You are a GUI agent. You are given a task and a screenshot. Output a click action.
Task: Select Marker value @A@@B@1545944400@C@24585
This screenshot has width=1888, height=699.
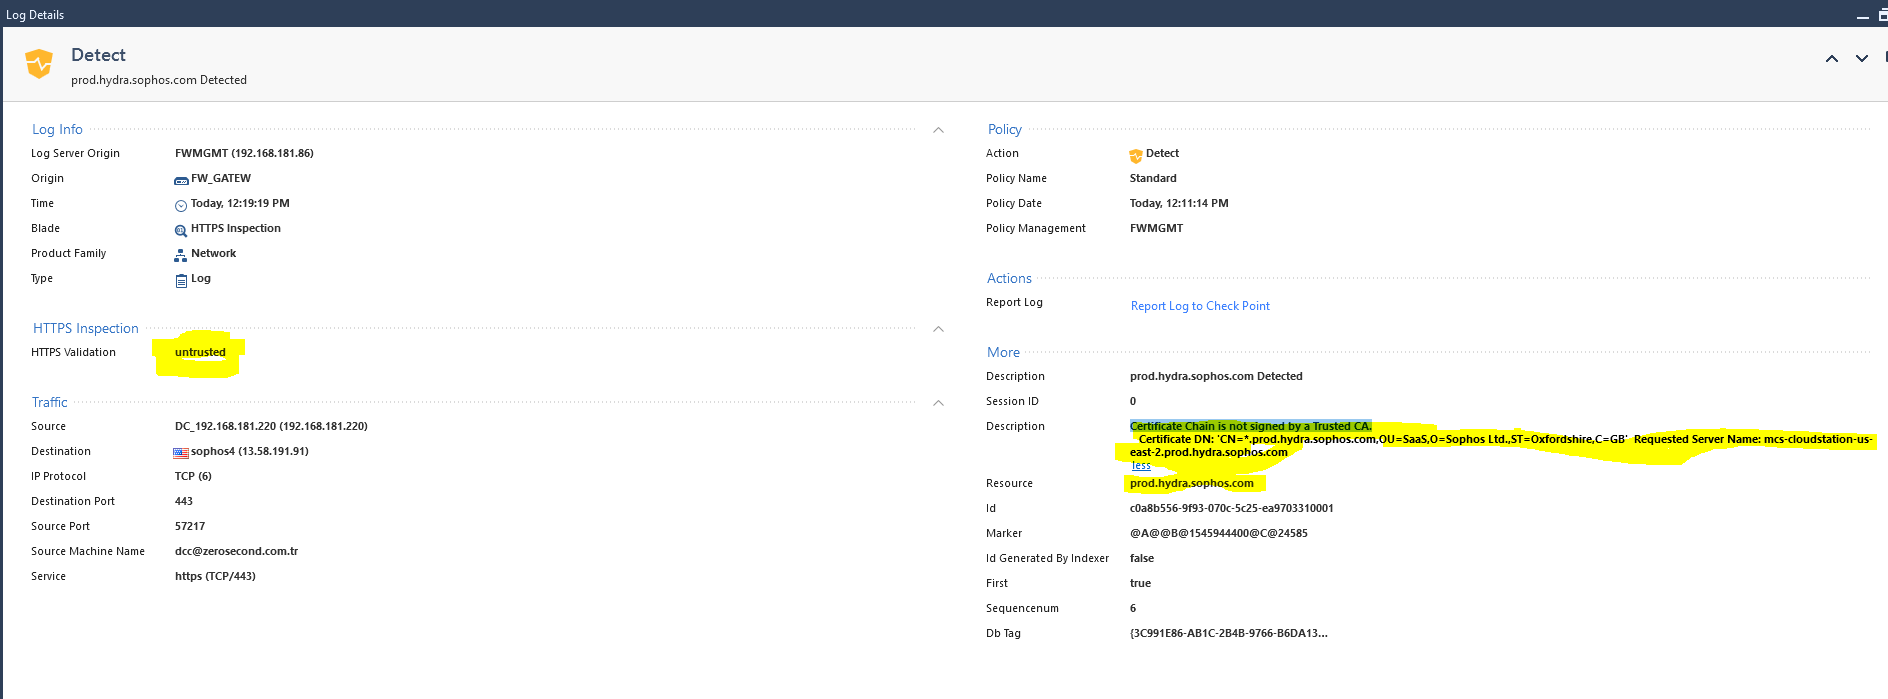tap(1219, 533)
